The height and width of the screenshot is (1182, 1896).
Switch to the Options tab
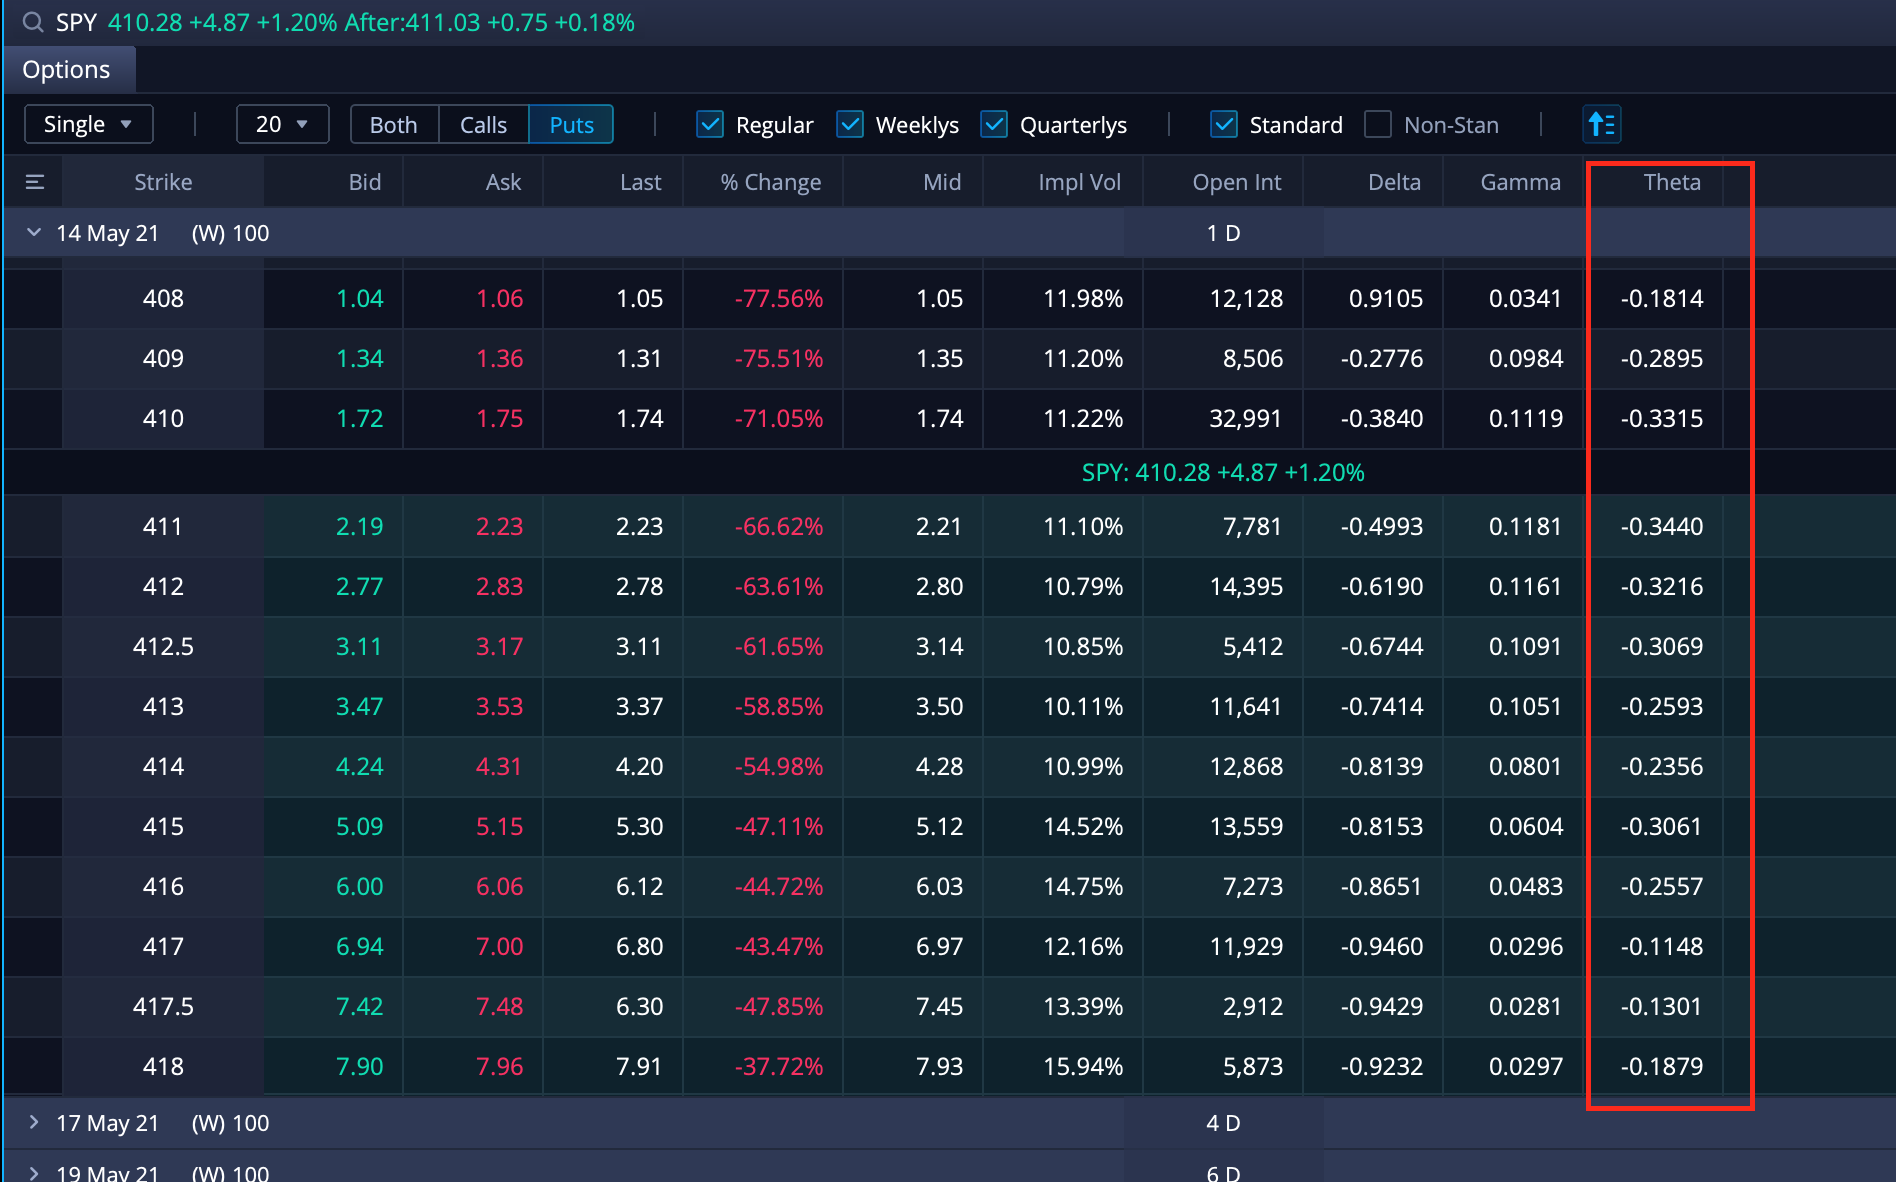pyautogui.click(x=67, y=70)
